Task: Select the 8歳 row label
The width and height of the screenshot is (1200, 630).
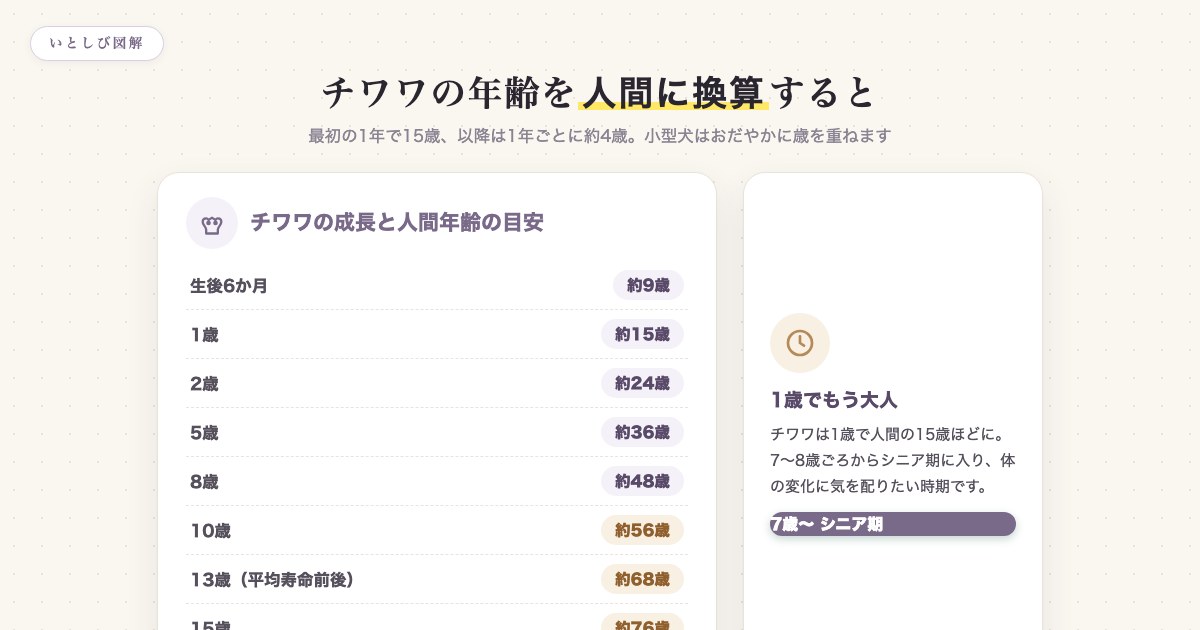Action: coord(204,482)
